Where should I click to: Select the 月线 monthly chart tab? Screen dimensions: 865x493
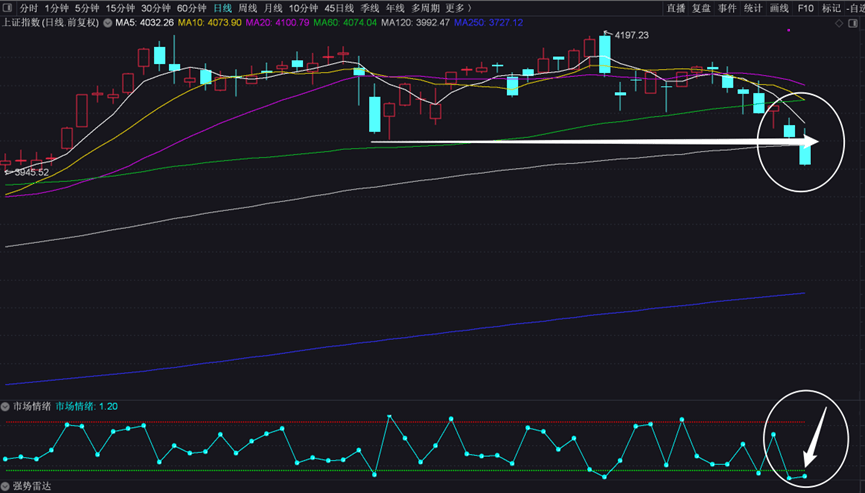[272, 8]
